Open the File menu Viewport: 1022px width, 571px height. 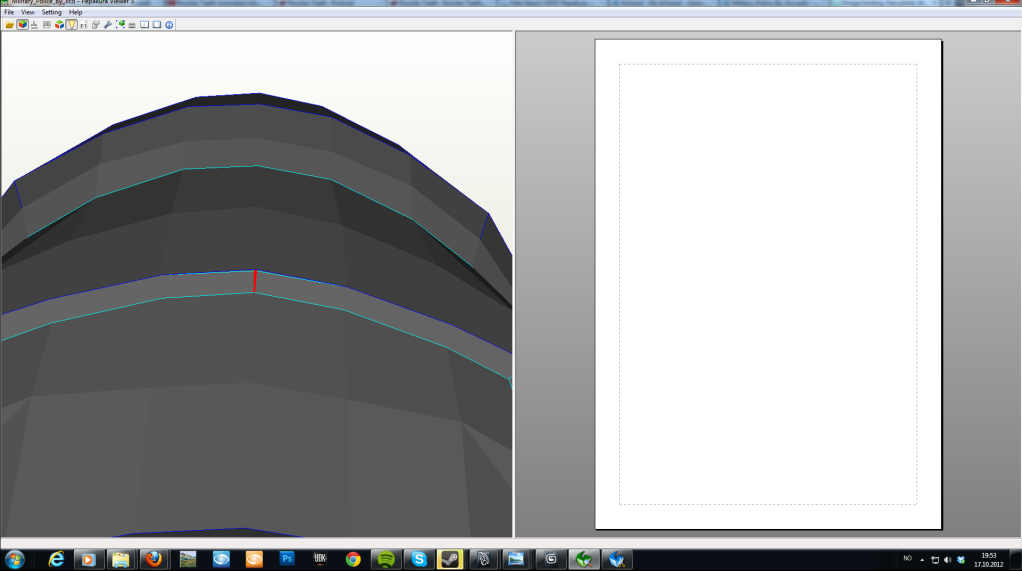tap(9, 12)
